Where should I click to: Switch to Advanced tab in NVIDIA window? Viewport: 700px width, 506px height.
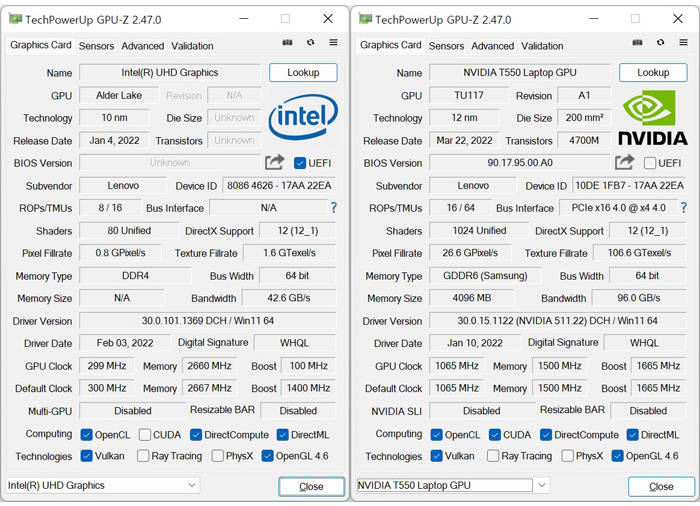(492, 46)
